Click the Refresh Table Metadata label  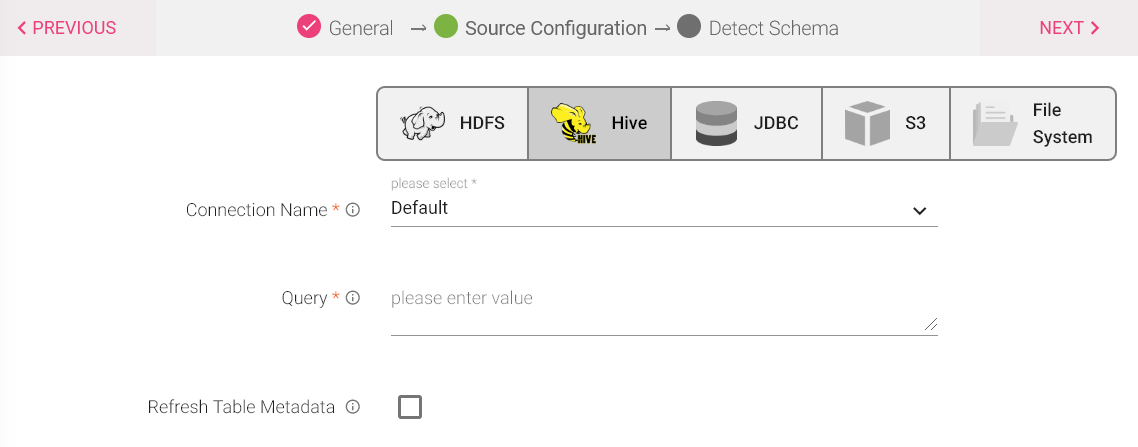coord(241,407)
